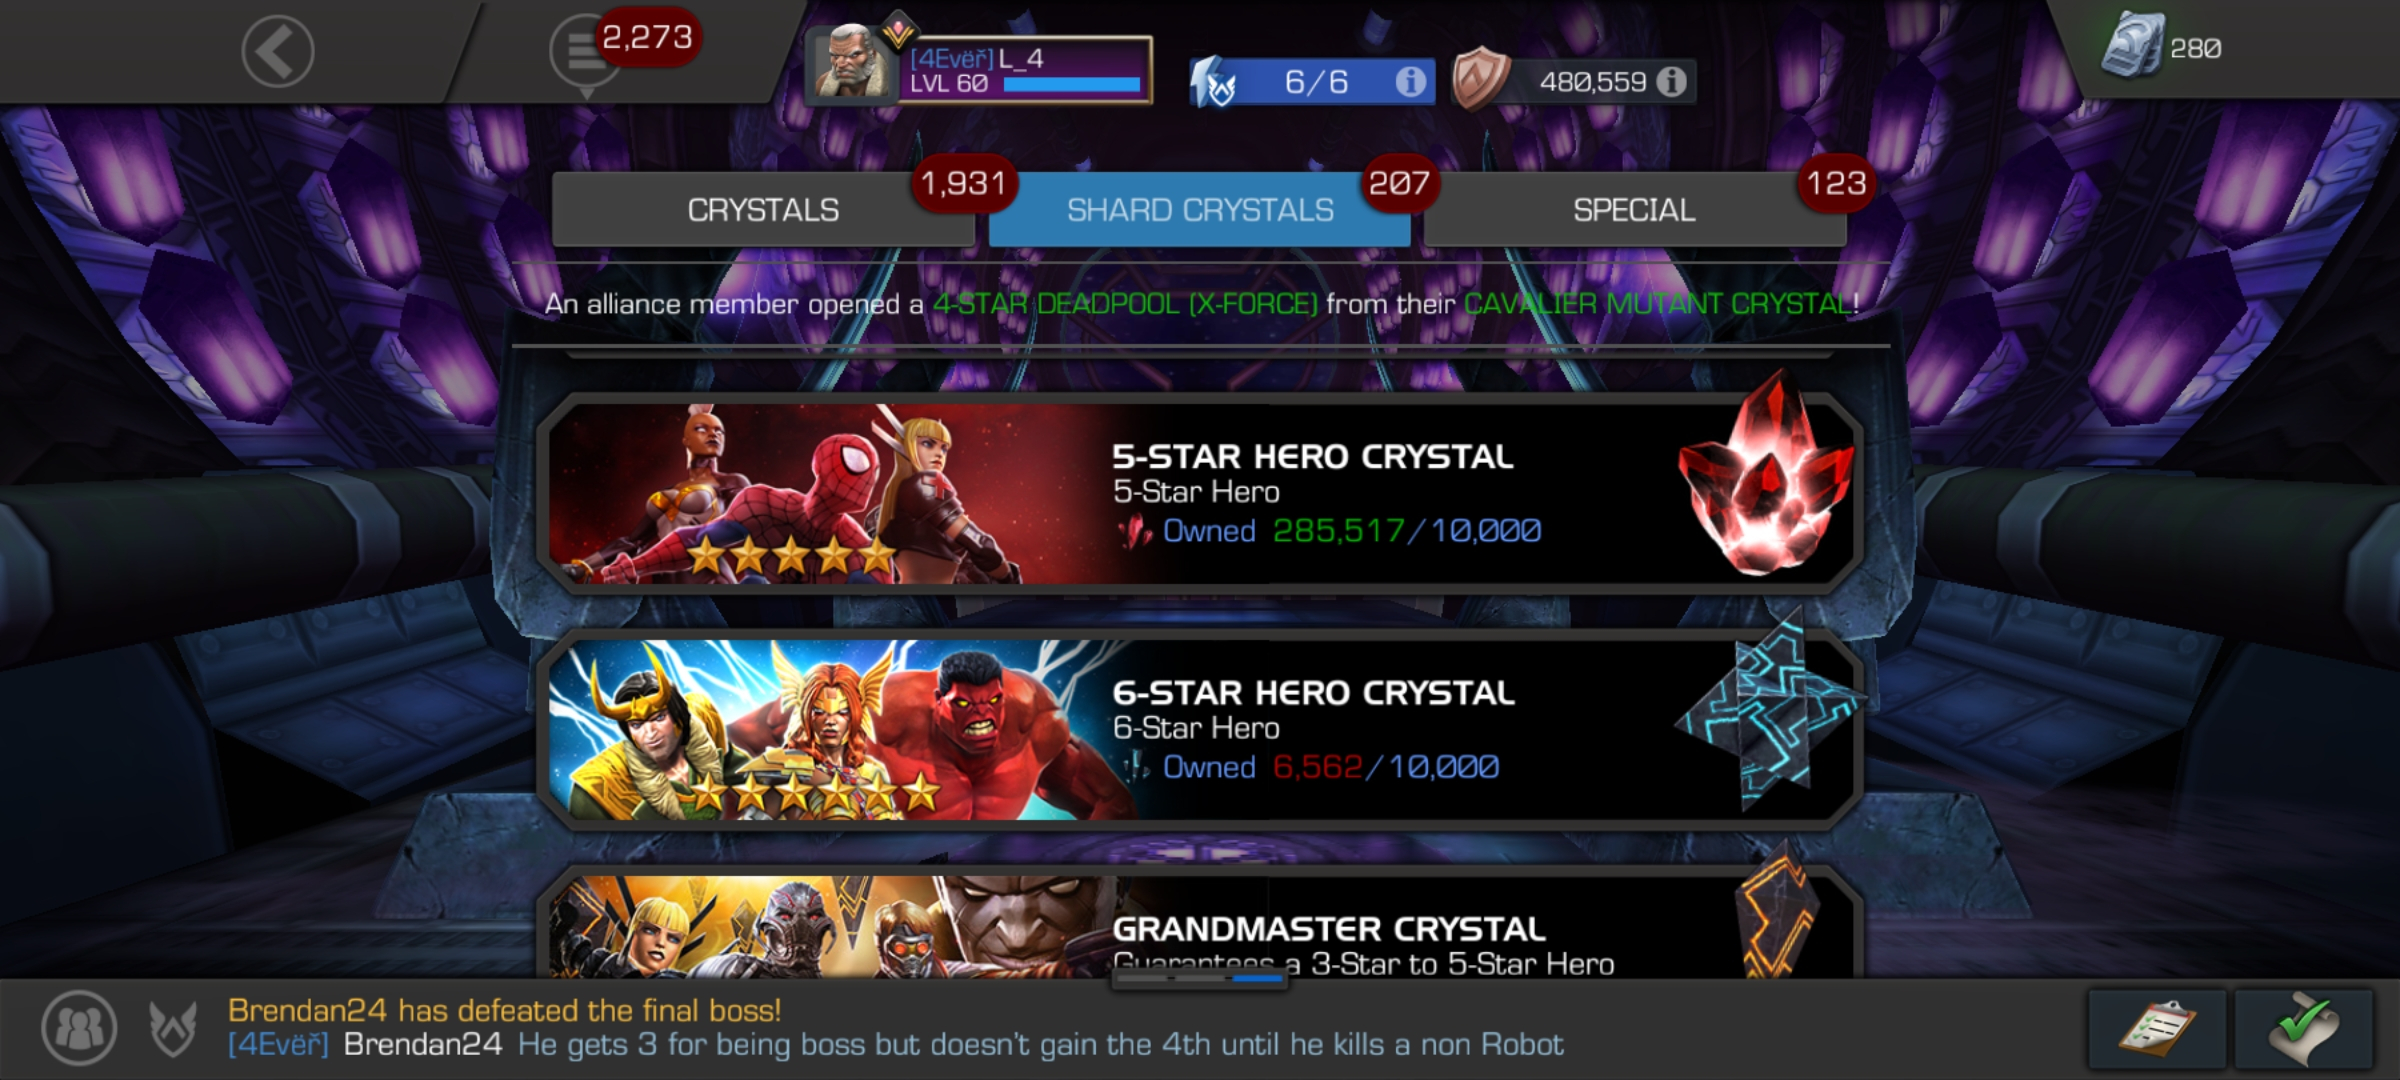Tap the alliance emblem icon in chat bar
Image resolution: width=2400 pixels, height=1080 pixels.
(x=173, y=1028)
